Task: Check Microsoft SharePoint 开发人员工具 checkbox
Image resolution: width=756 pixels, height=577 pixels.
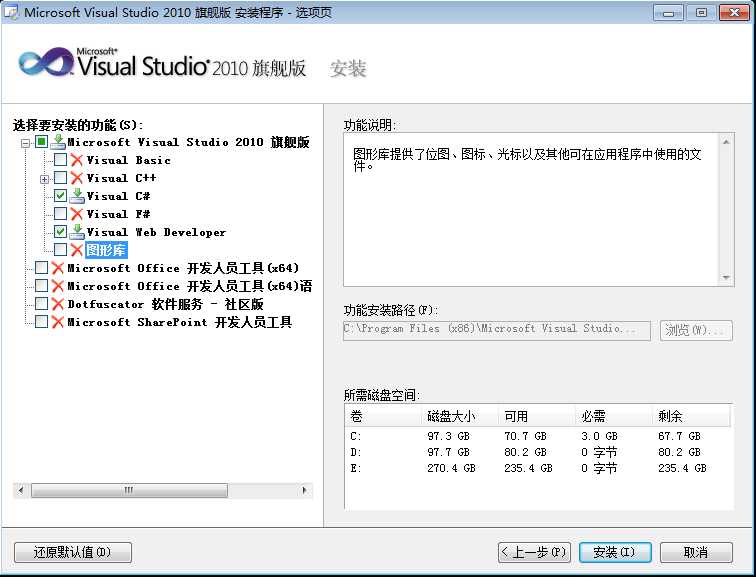Action: 42,322
